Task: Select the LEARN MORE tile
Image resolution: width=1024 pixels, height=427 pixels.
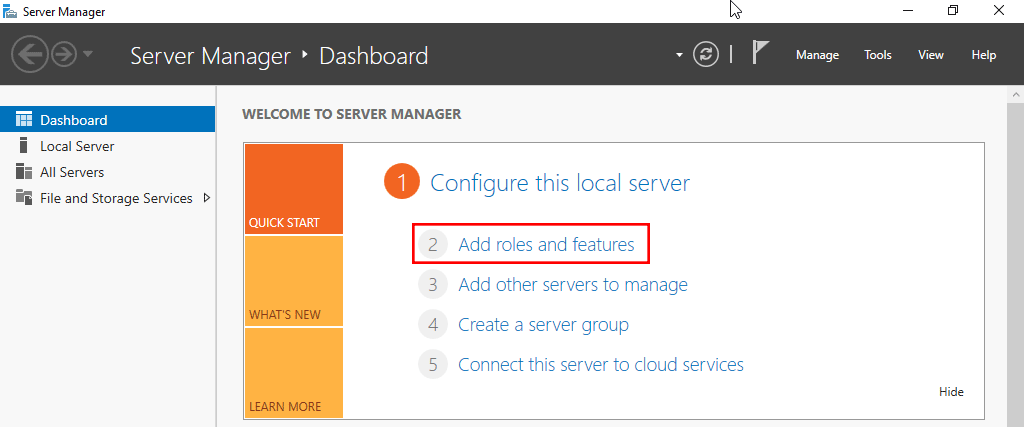Action: pyautogui.click(x=293, y=373)
